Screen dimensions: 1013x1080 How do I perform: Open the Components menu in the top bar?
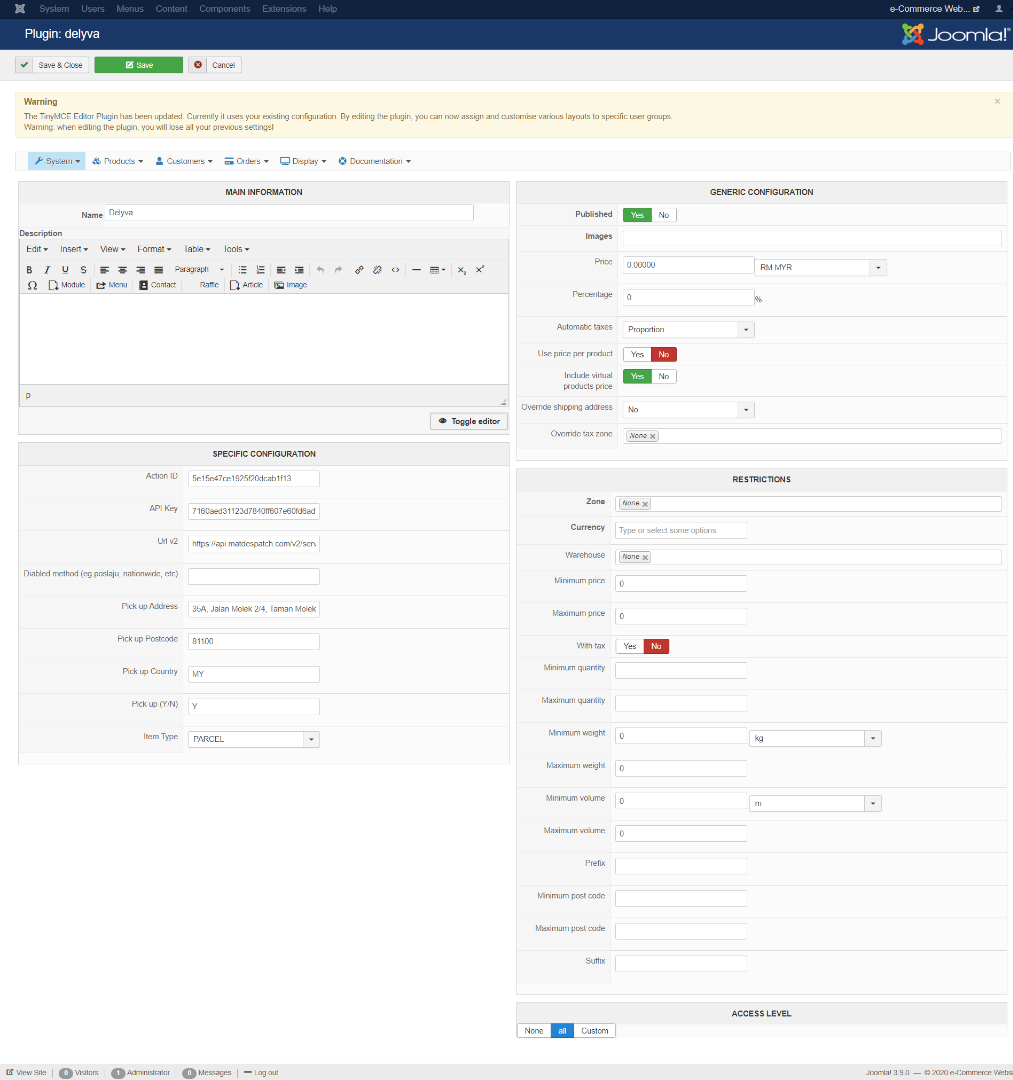[224, 9]
